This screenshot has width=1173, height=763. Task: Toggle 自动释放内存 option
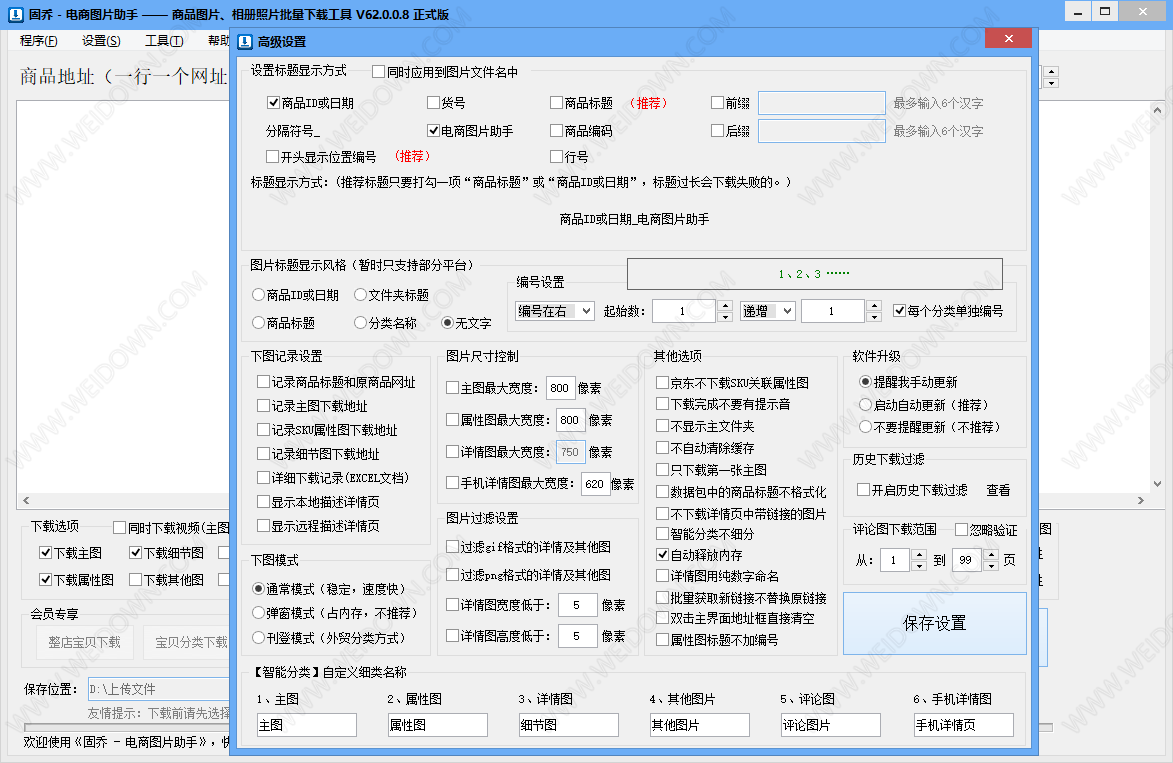[663, 554]
